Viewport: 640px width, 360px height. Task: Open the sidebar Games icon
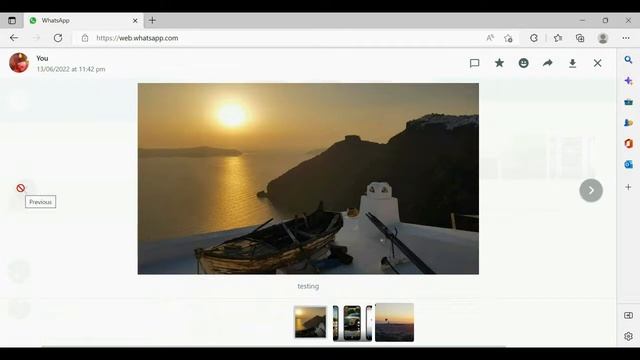pos(629,122)
